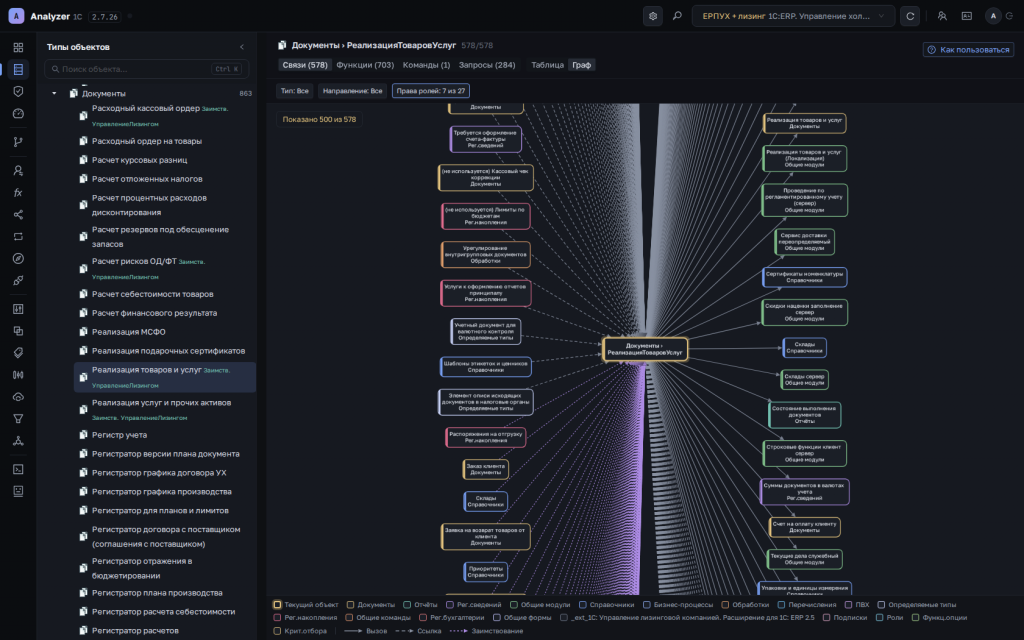The height and width of the screenshot is (640, 1024).
Task: Click the git branch icon in the sidebar
Action: click(18, 142)
